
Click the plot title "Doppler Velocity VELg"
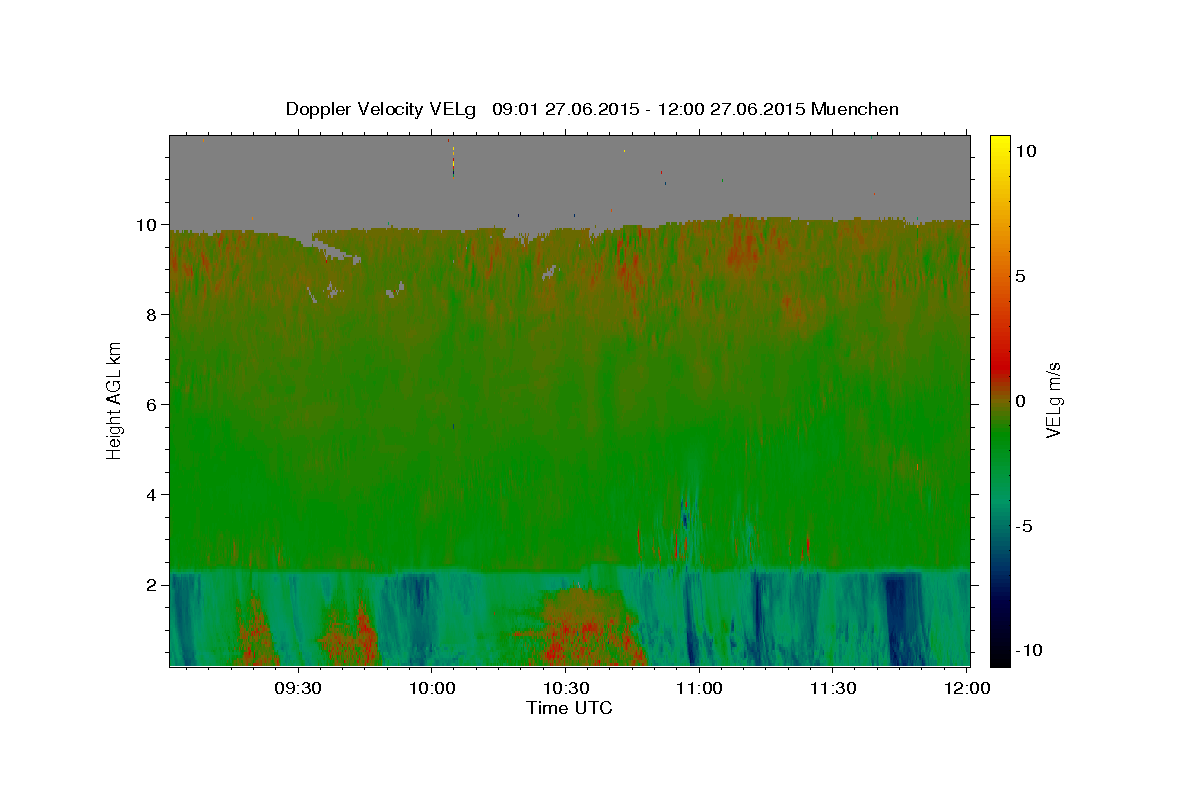(383, 109)
